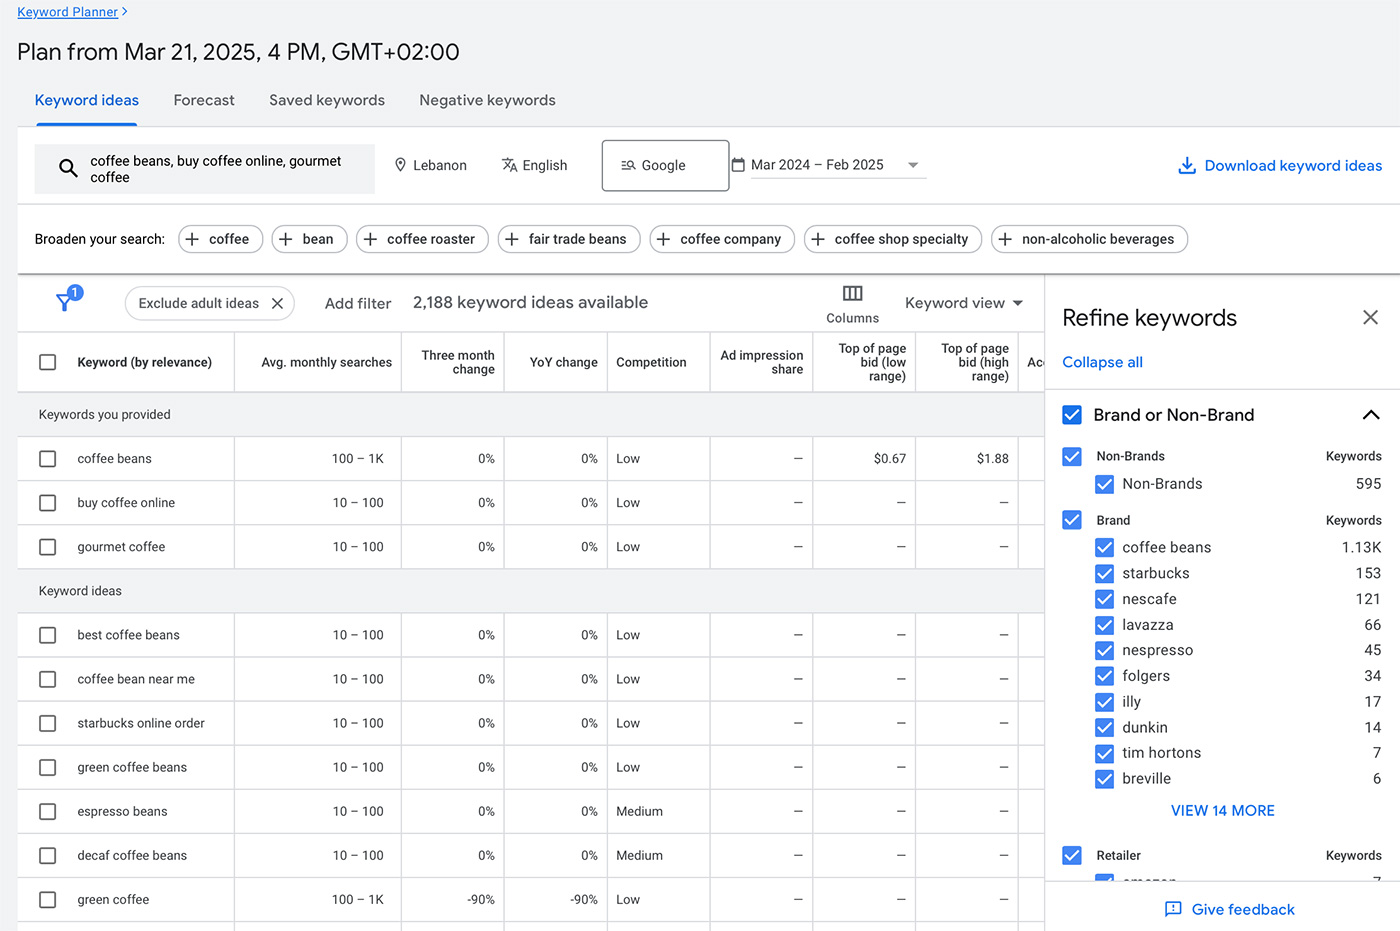The height and width of the screenshot is (931, 1400).
Task: Click plus icon on coffee roaster chip
Action: [x=370, y=239]
